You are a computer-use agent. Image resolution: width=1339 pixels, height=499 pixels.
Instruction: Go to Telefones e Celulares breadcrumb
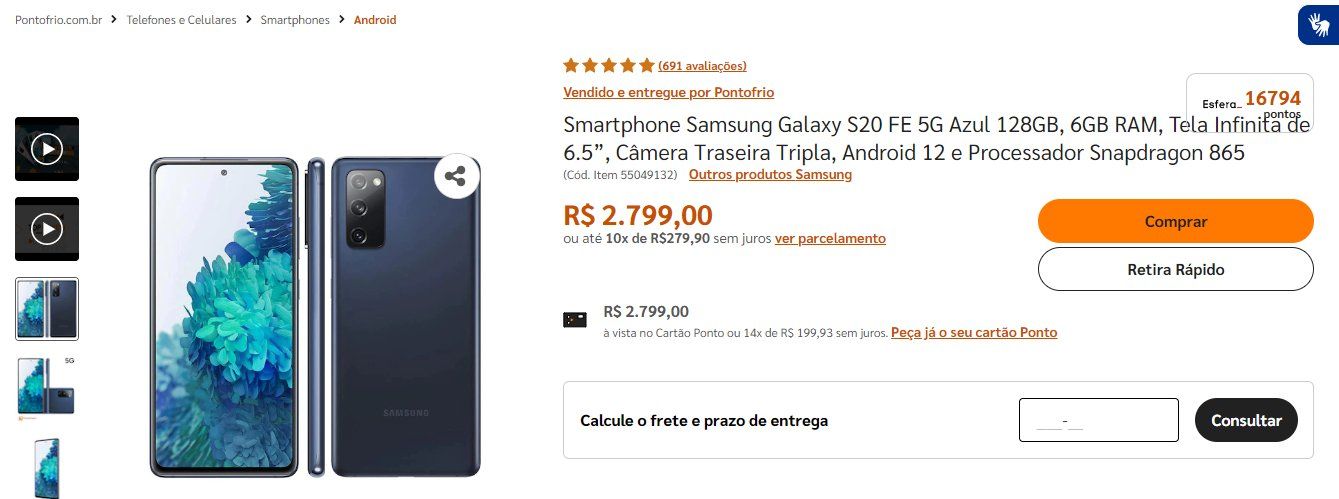pos(181,20)
